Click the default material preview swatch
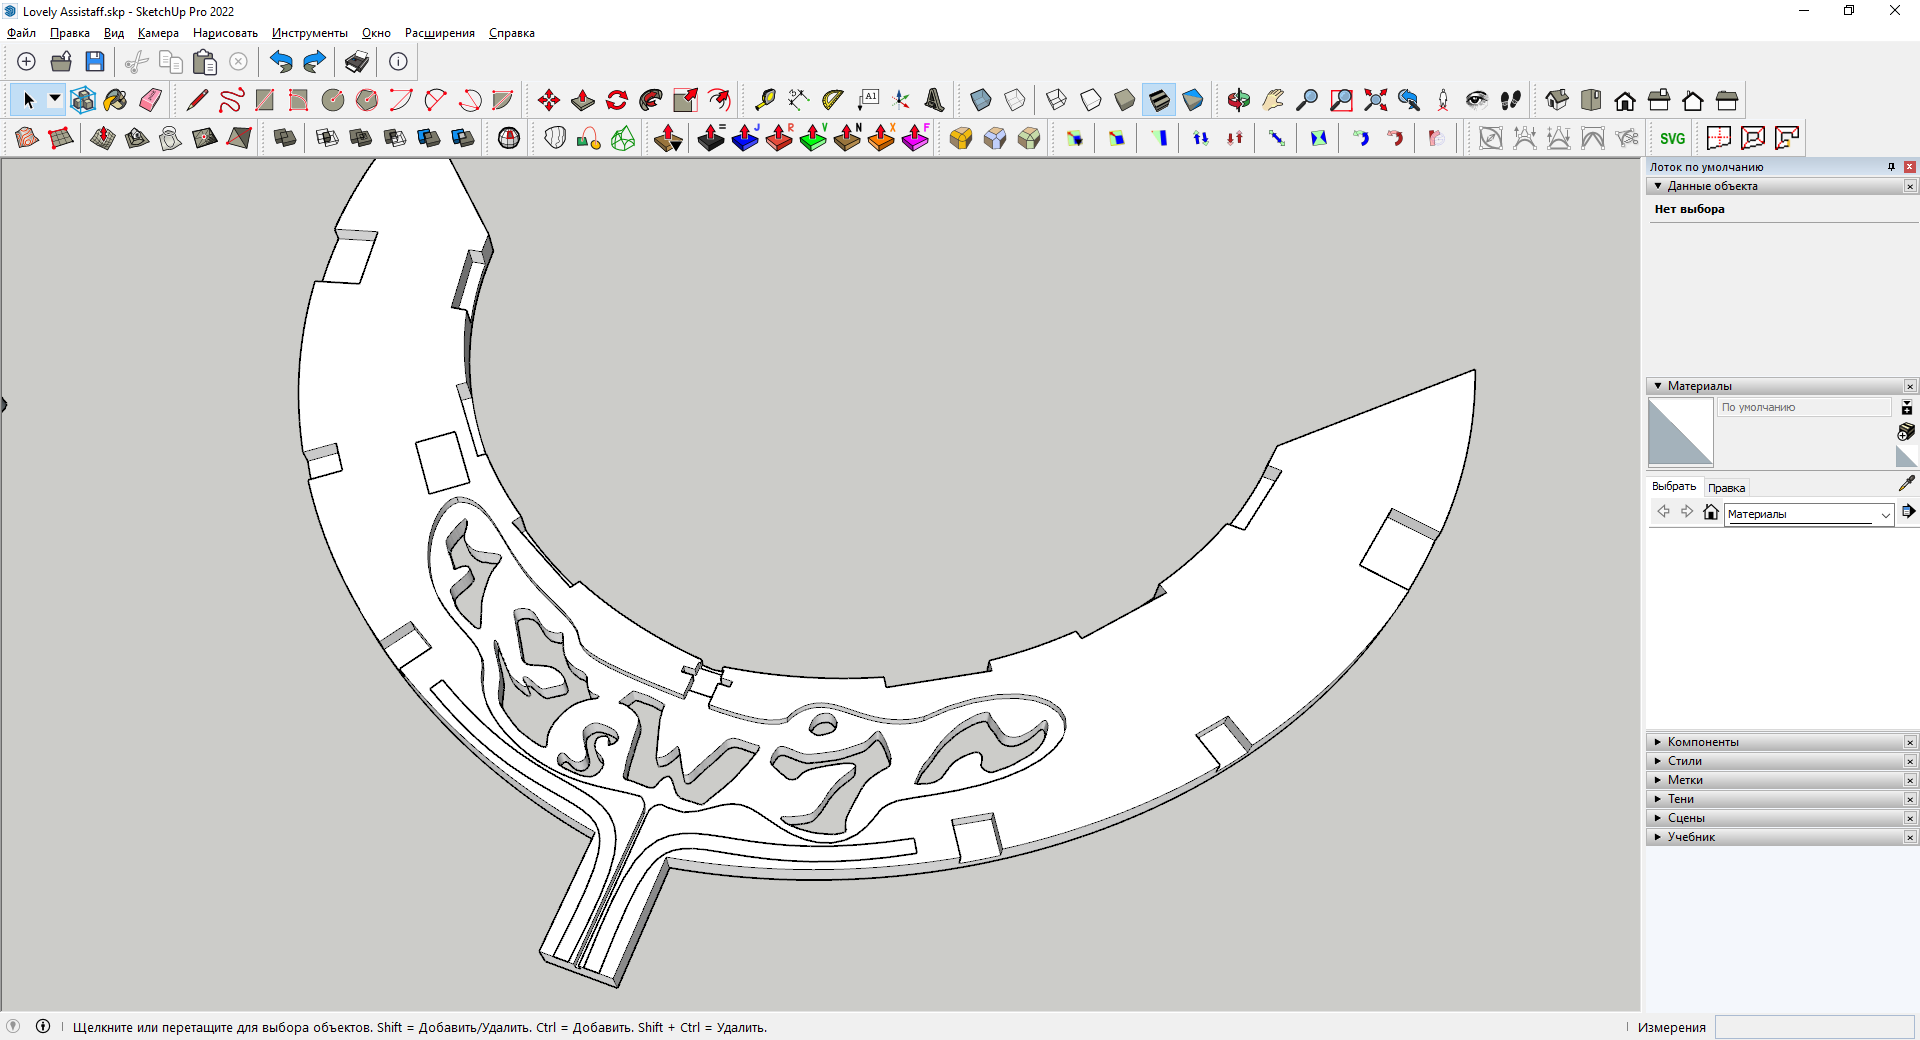Image resolution: width=1920 pixels, height=1040 pixels. tap(1680, 432)
